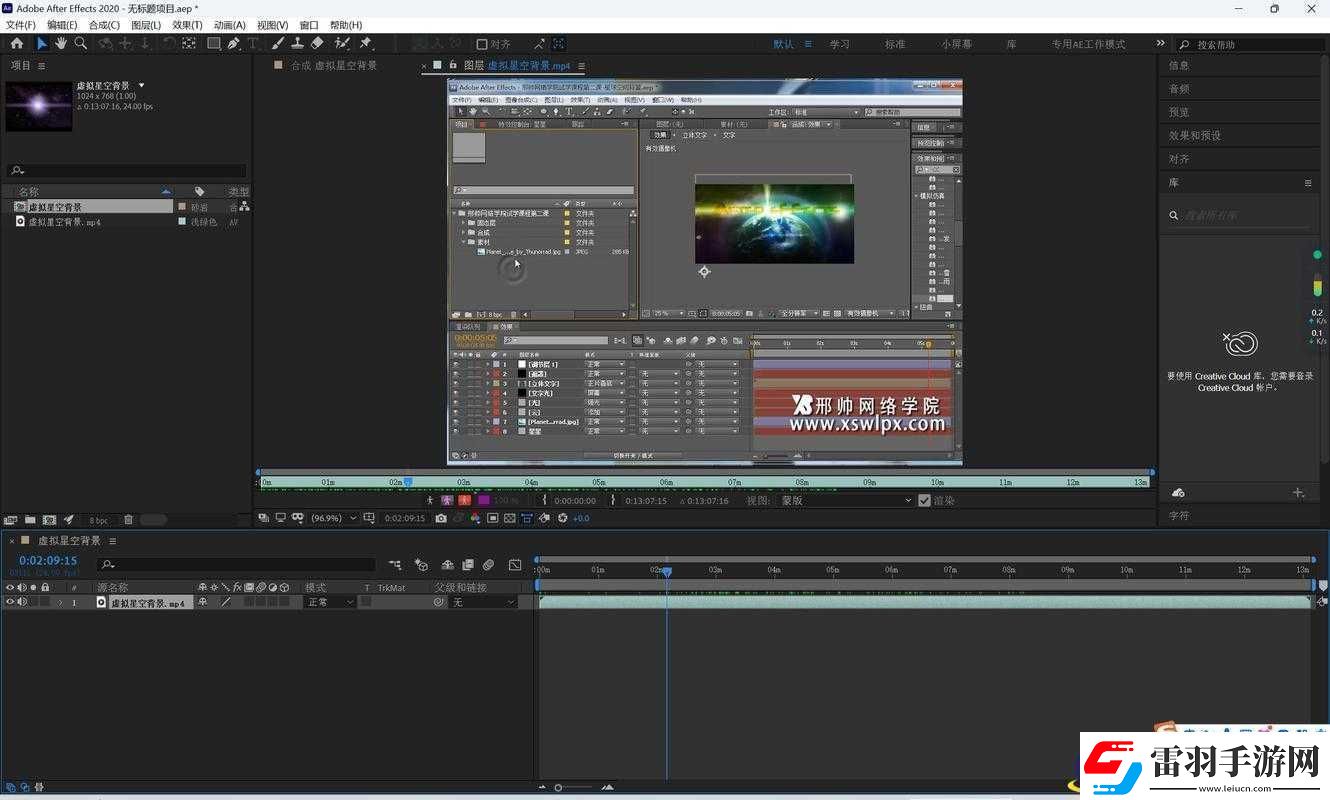Take a snapshot with the camera icon
This screenshot has width=1330, height=800.
click(441, 518)
